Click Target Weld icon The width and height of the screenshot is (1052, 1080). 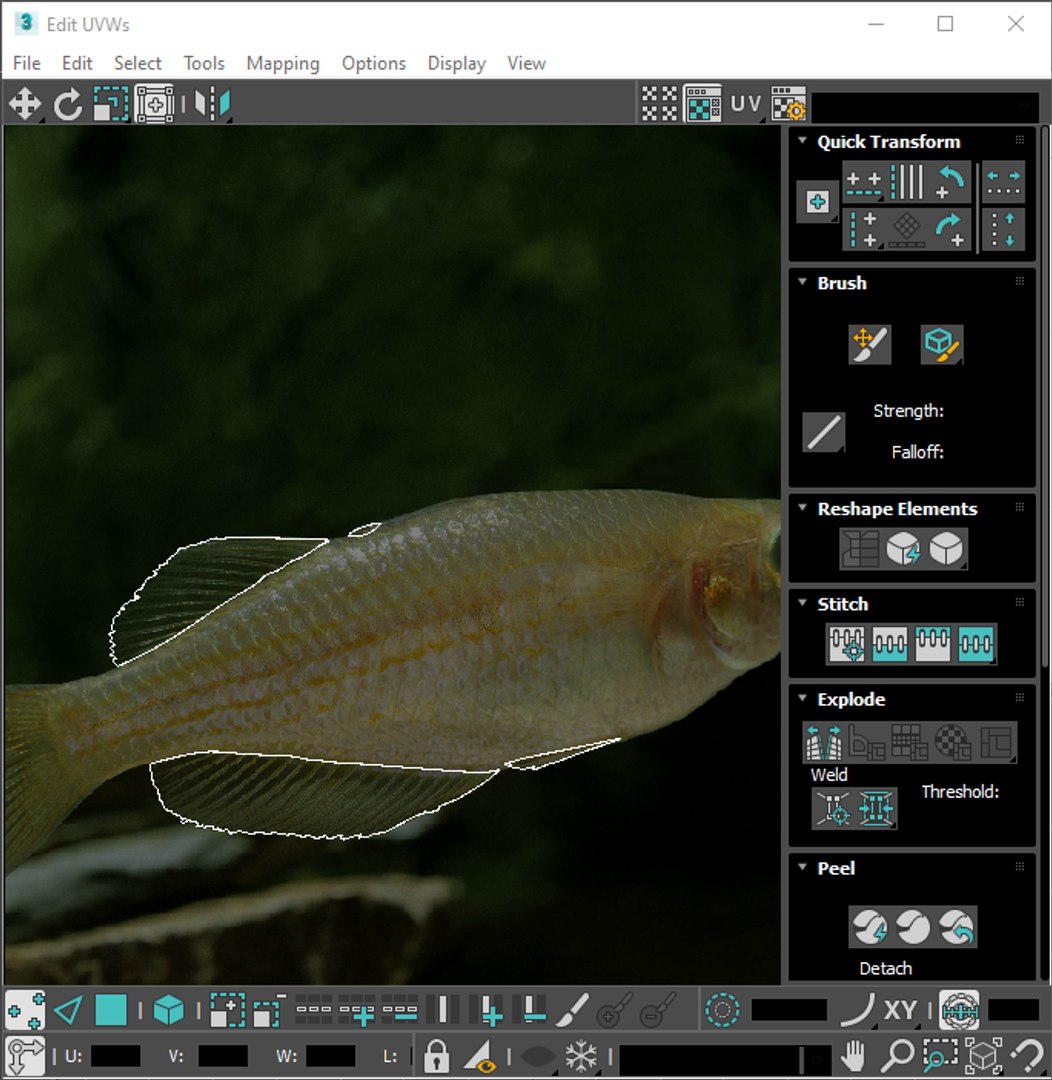click(833, 808)
